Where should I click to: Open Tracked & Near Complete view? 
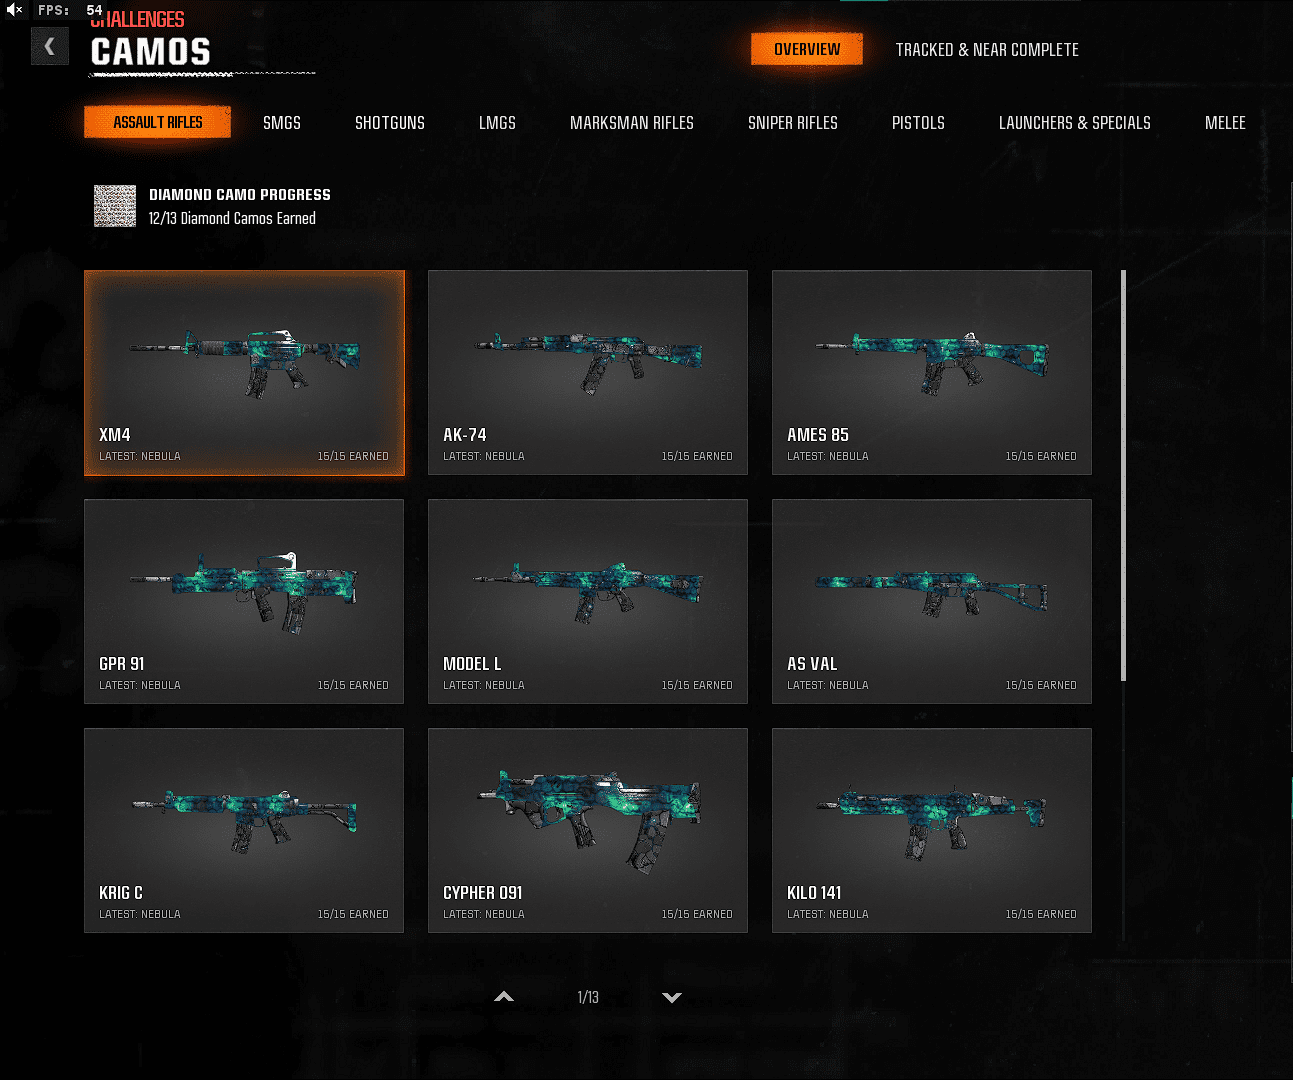click(986, 50)
